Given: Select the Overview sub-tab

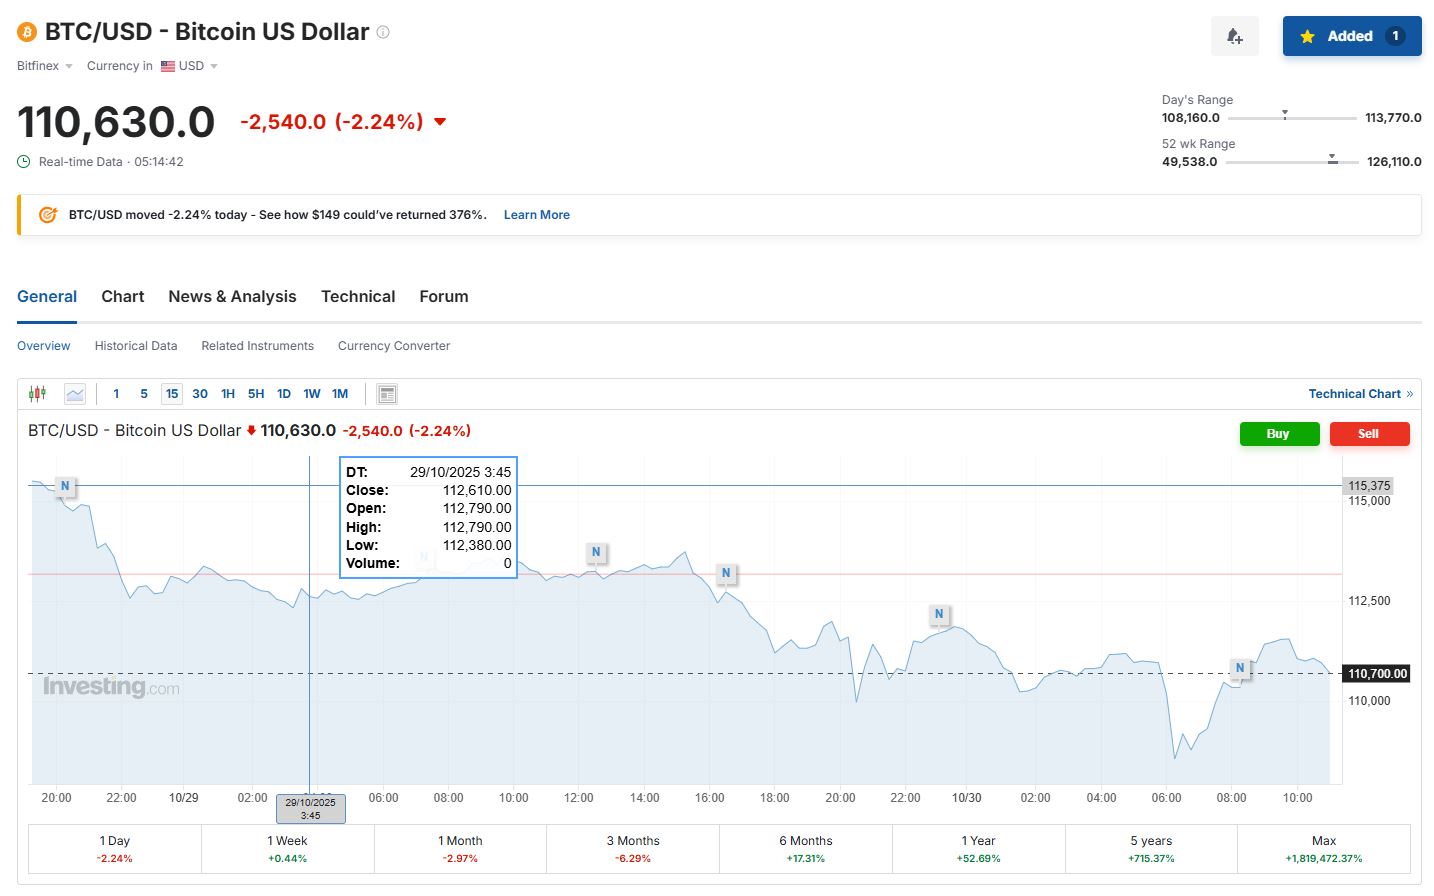Looking at the screenshot, I should pyautogui.click(x=44, y=346).
